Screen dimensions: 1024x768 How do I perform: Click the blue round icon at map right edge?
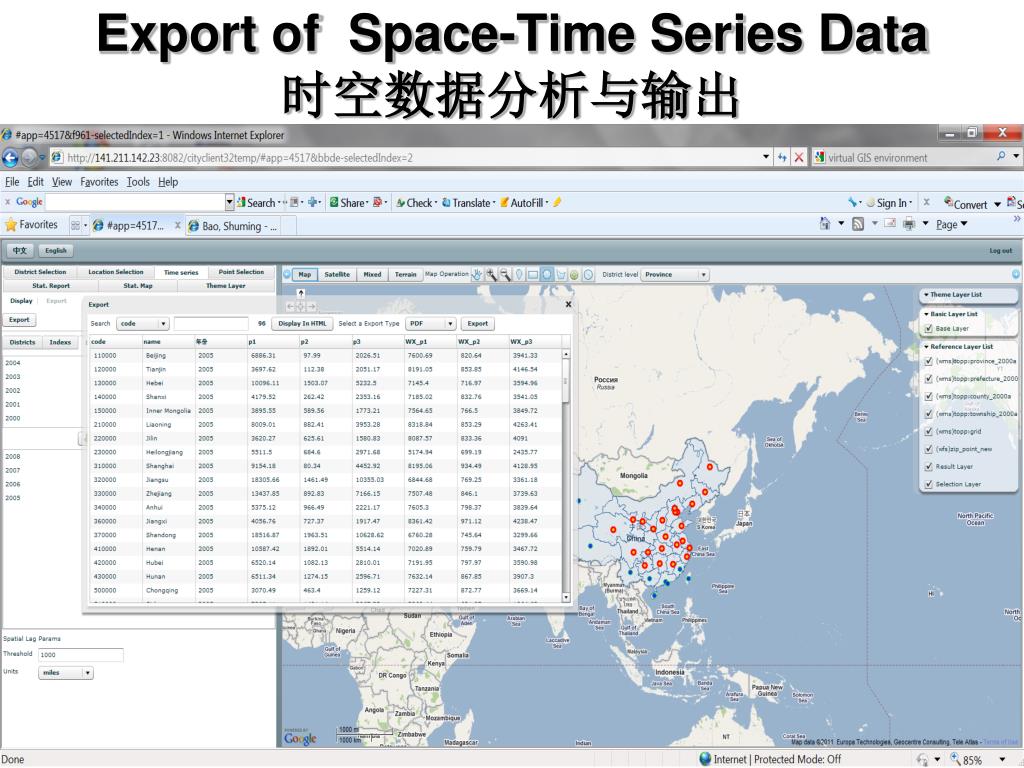1016,274
